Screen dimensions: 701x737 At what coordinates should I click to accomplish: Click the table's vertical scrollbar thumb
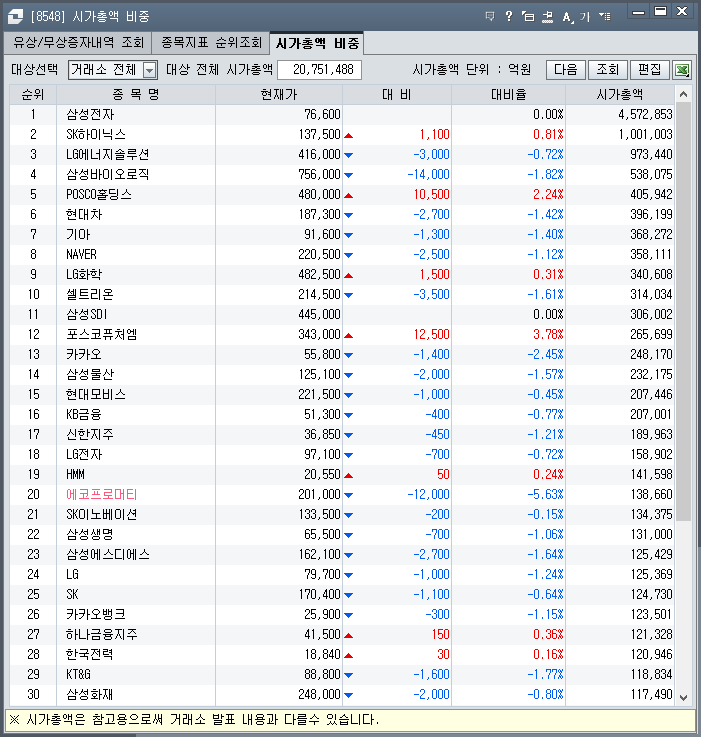click(x=684, y=312)
